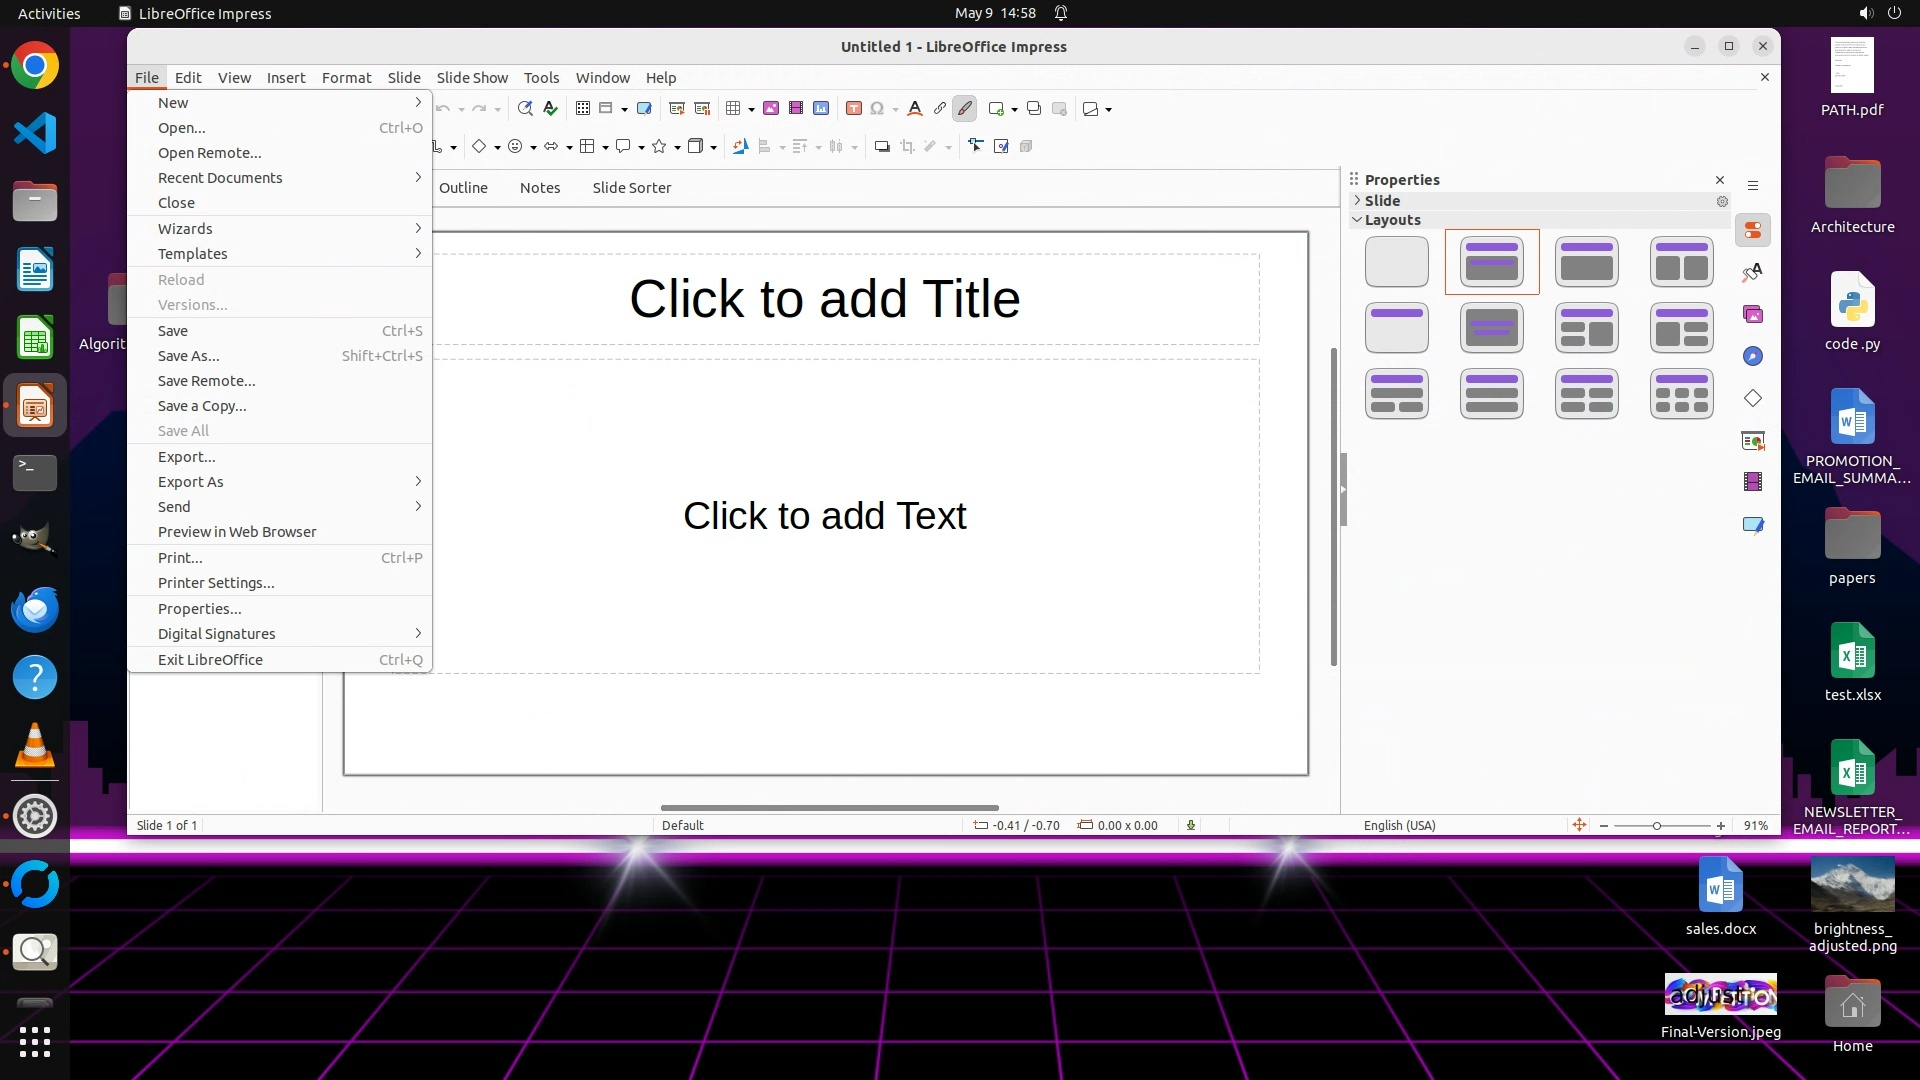Open the Navigator sidebar deck icon
This screenshot has width=1920, height=1080.
pyautogui.click(x=1753, y=357)
